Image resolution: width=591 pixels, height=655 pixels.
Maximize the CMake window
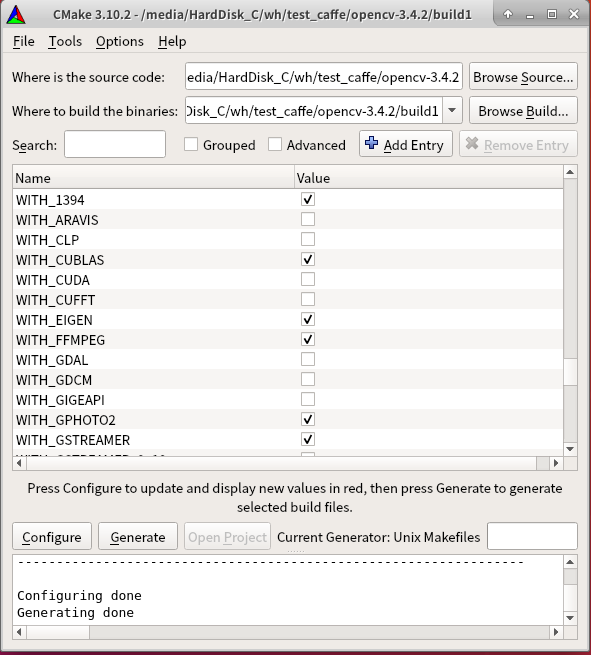coord(552,14)
